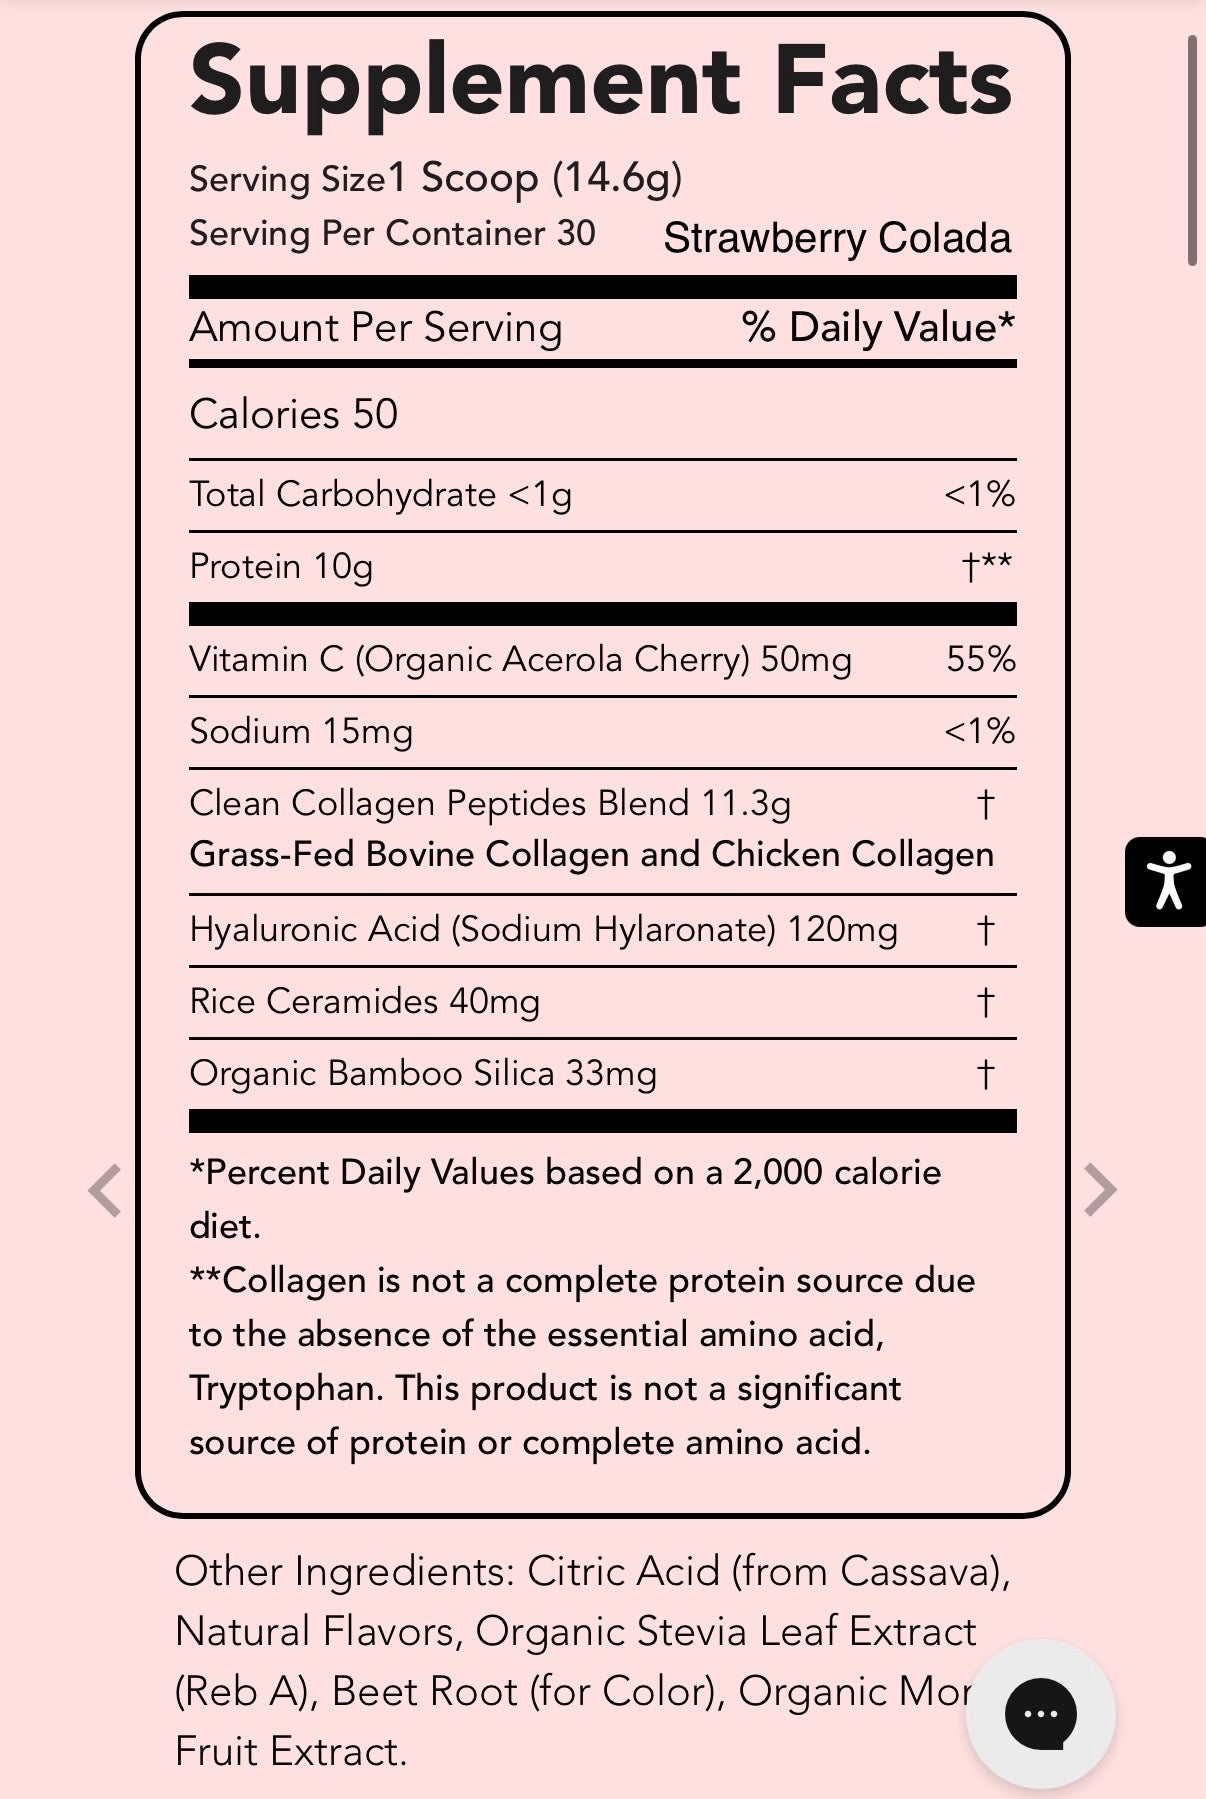The image size is (1206, 1799).
Task: Click the Collagen incomplete protein footnote
Action: [582, 1361]
